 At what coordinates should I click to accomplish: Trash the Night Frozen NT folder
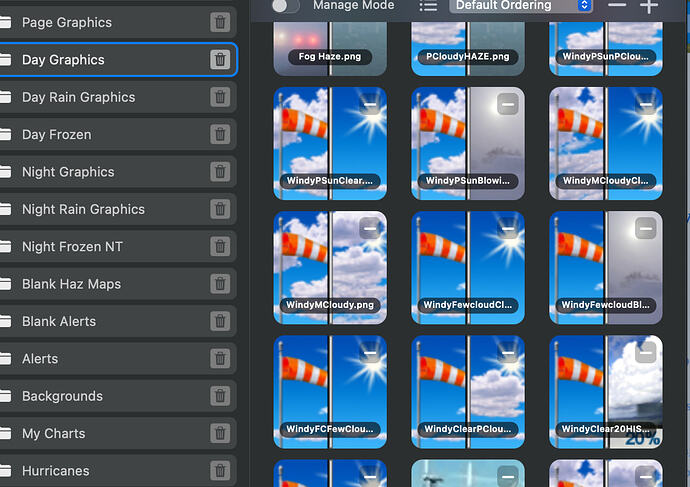[220, 246]
